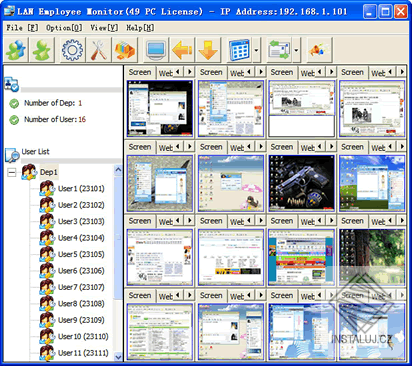Click the user list scrollbar down arrow

coord(118,357)
